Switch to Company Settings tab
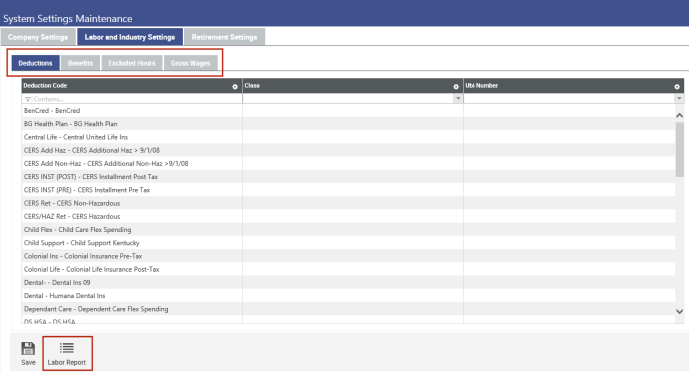The width and height of the screenshot is (689, 373). point(38,37)
